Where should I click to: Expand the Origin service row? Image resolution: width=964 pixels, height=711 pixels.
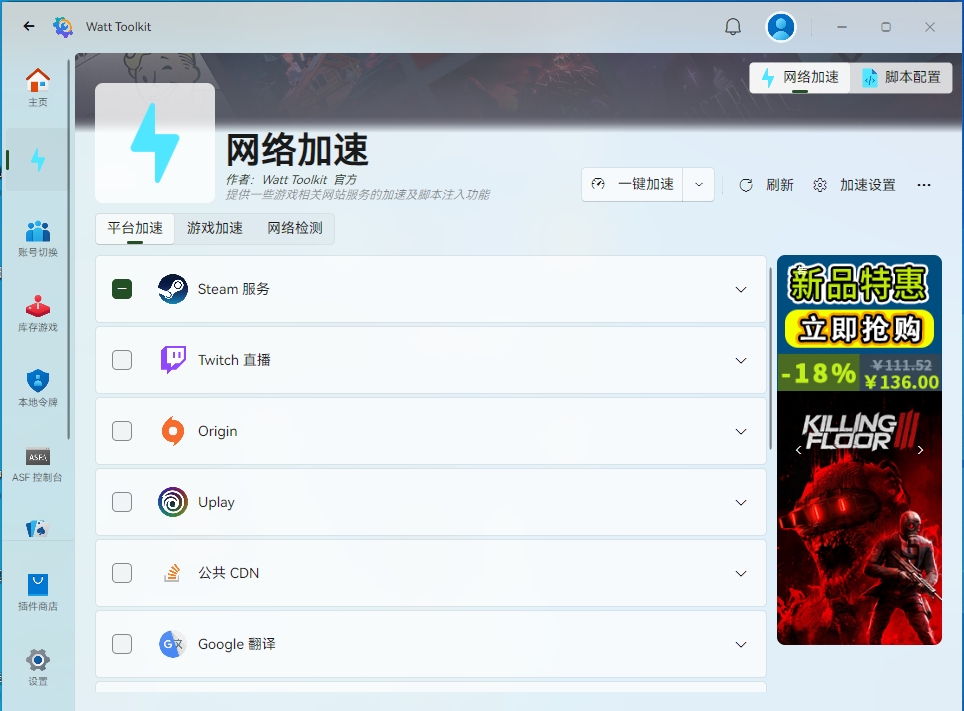[741, 431]
